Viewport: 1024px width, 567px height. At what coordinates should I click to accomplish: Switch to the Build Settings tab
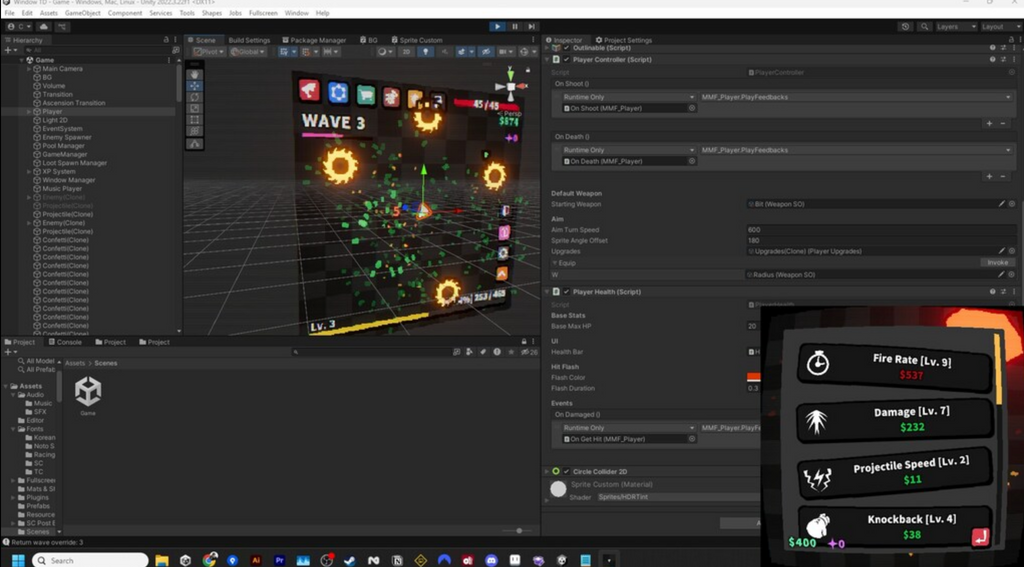point(249,40)
